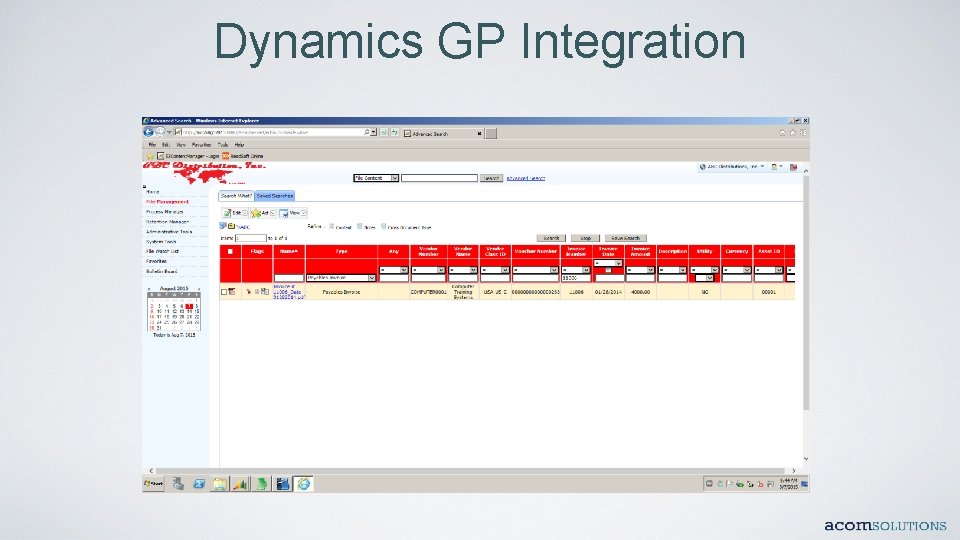Screen dimensions: 960x540
Task: Open the Utility value dropdown
Action: 705,278
